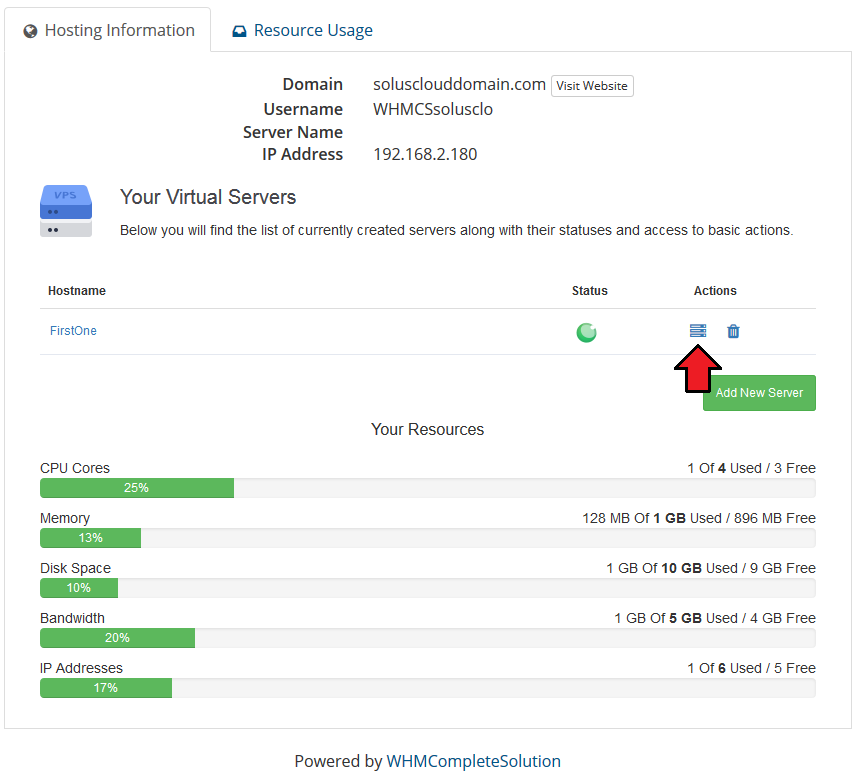
Task: Open server management icon for FirstOne
Action: 697,331
